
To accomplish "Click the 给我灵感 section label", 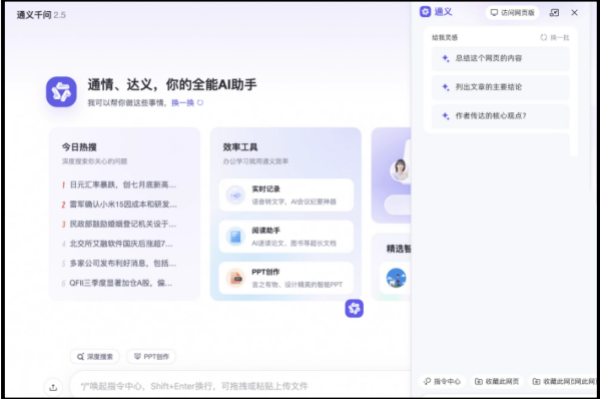I will 445,37.
